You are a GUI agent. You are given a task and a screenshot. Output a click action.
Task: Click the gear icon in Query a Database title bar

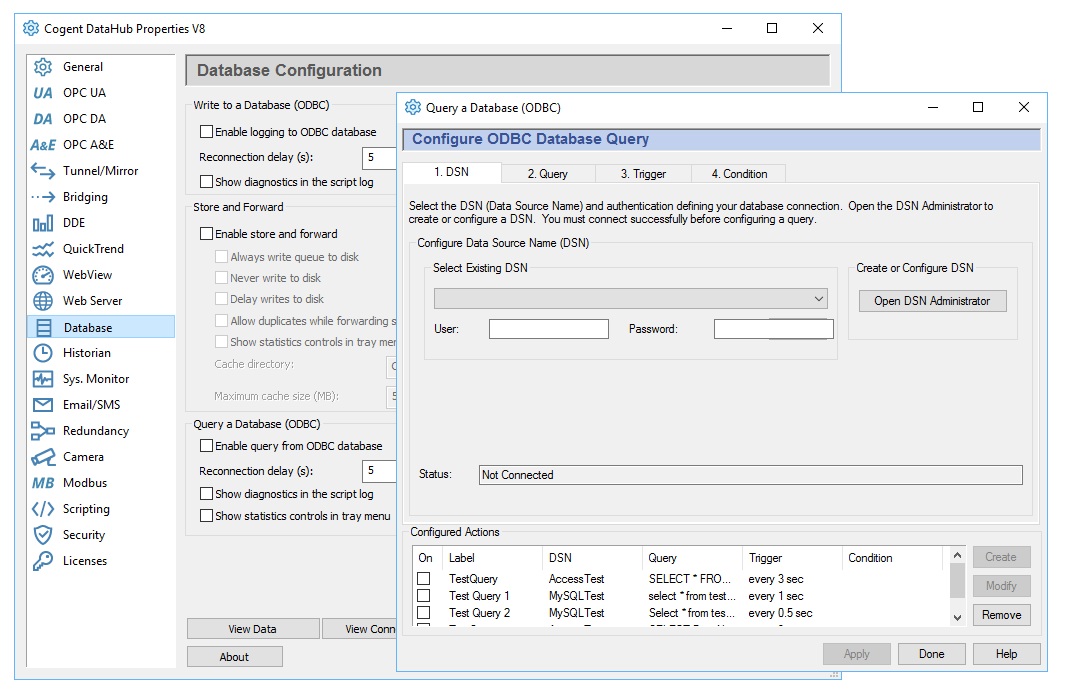[x=413, y=107]
